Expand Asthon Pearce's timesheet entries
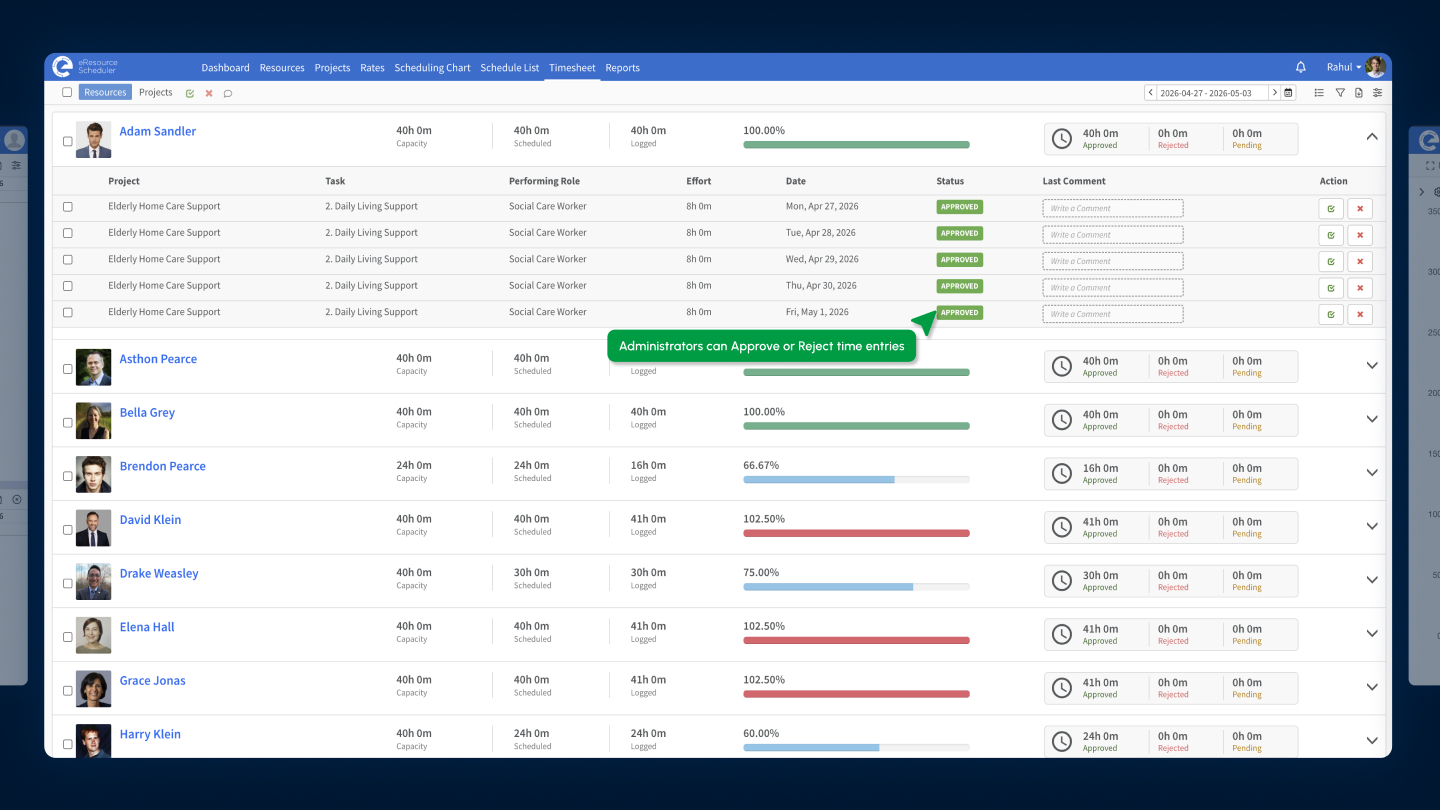The height and width of the screenshot is (810, 1440). coord(1372,365)
